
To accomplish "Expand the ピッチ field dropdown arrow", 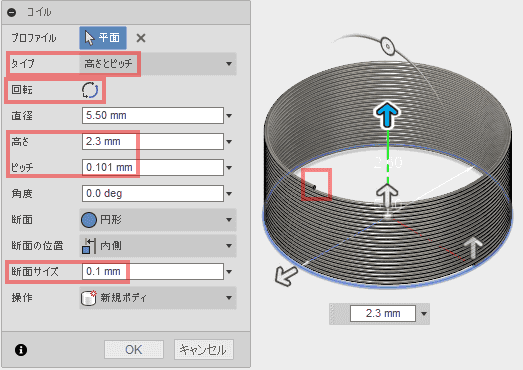I will (x=229, y=168).
